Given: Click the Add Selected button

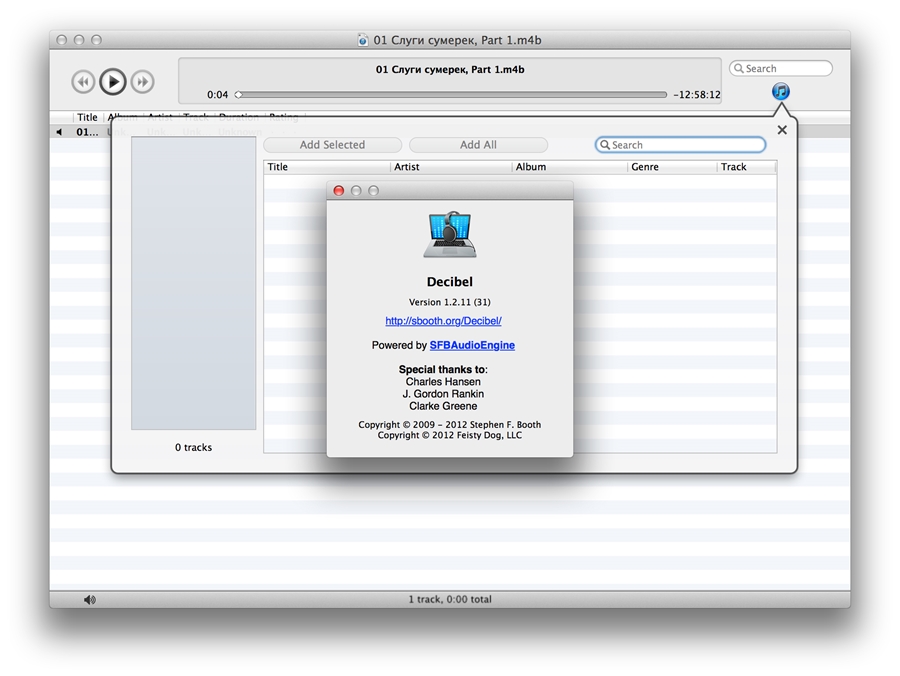Looking at the screenshot, I should tap(332, 145).
